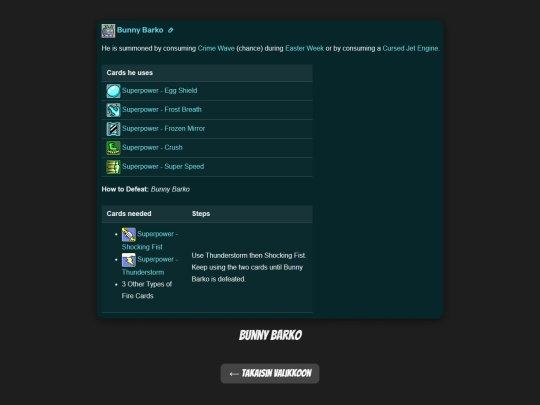This screenshot has width=540, height=405.
Task: Click the Frost Breath card icon
Action: click(x=113, y=110)
